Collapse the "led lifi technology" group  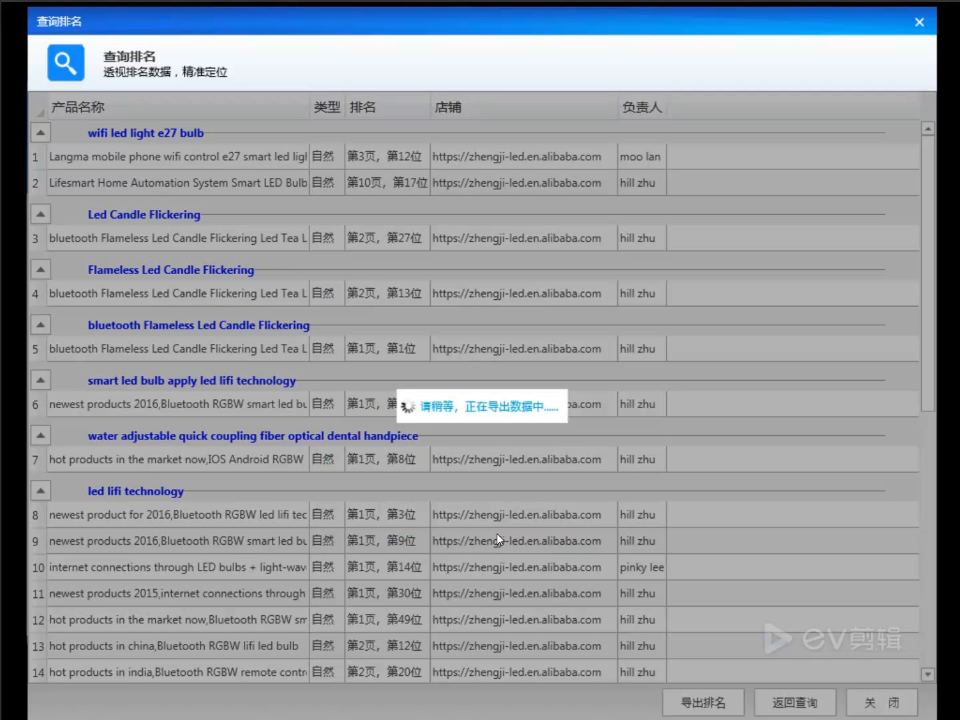pyautogui.click(x=40, y=490)
